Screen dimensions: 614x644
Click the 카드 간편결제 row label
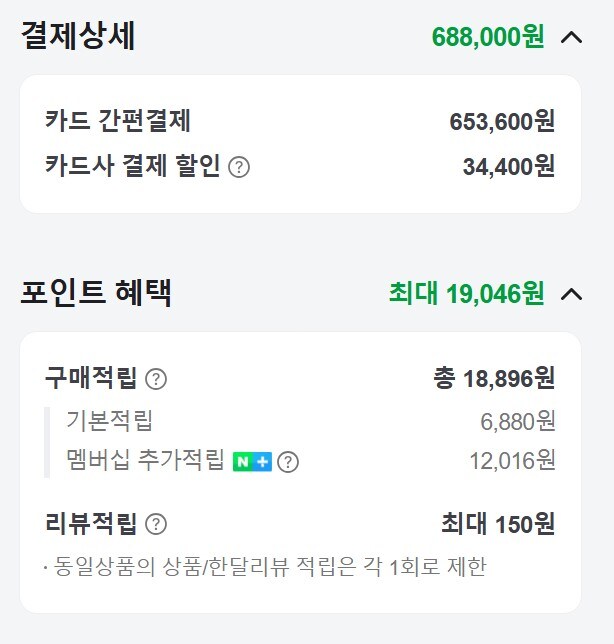118,121
